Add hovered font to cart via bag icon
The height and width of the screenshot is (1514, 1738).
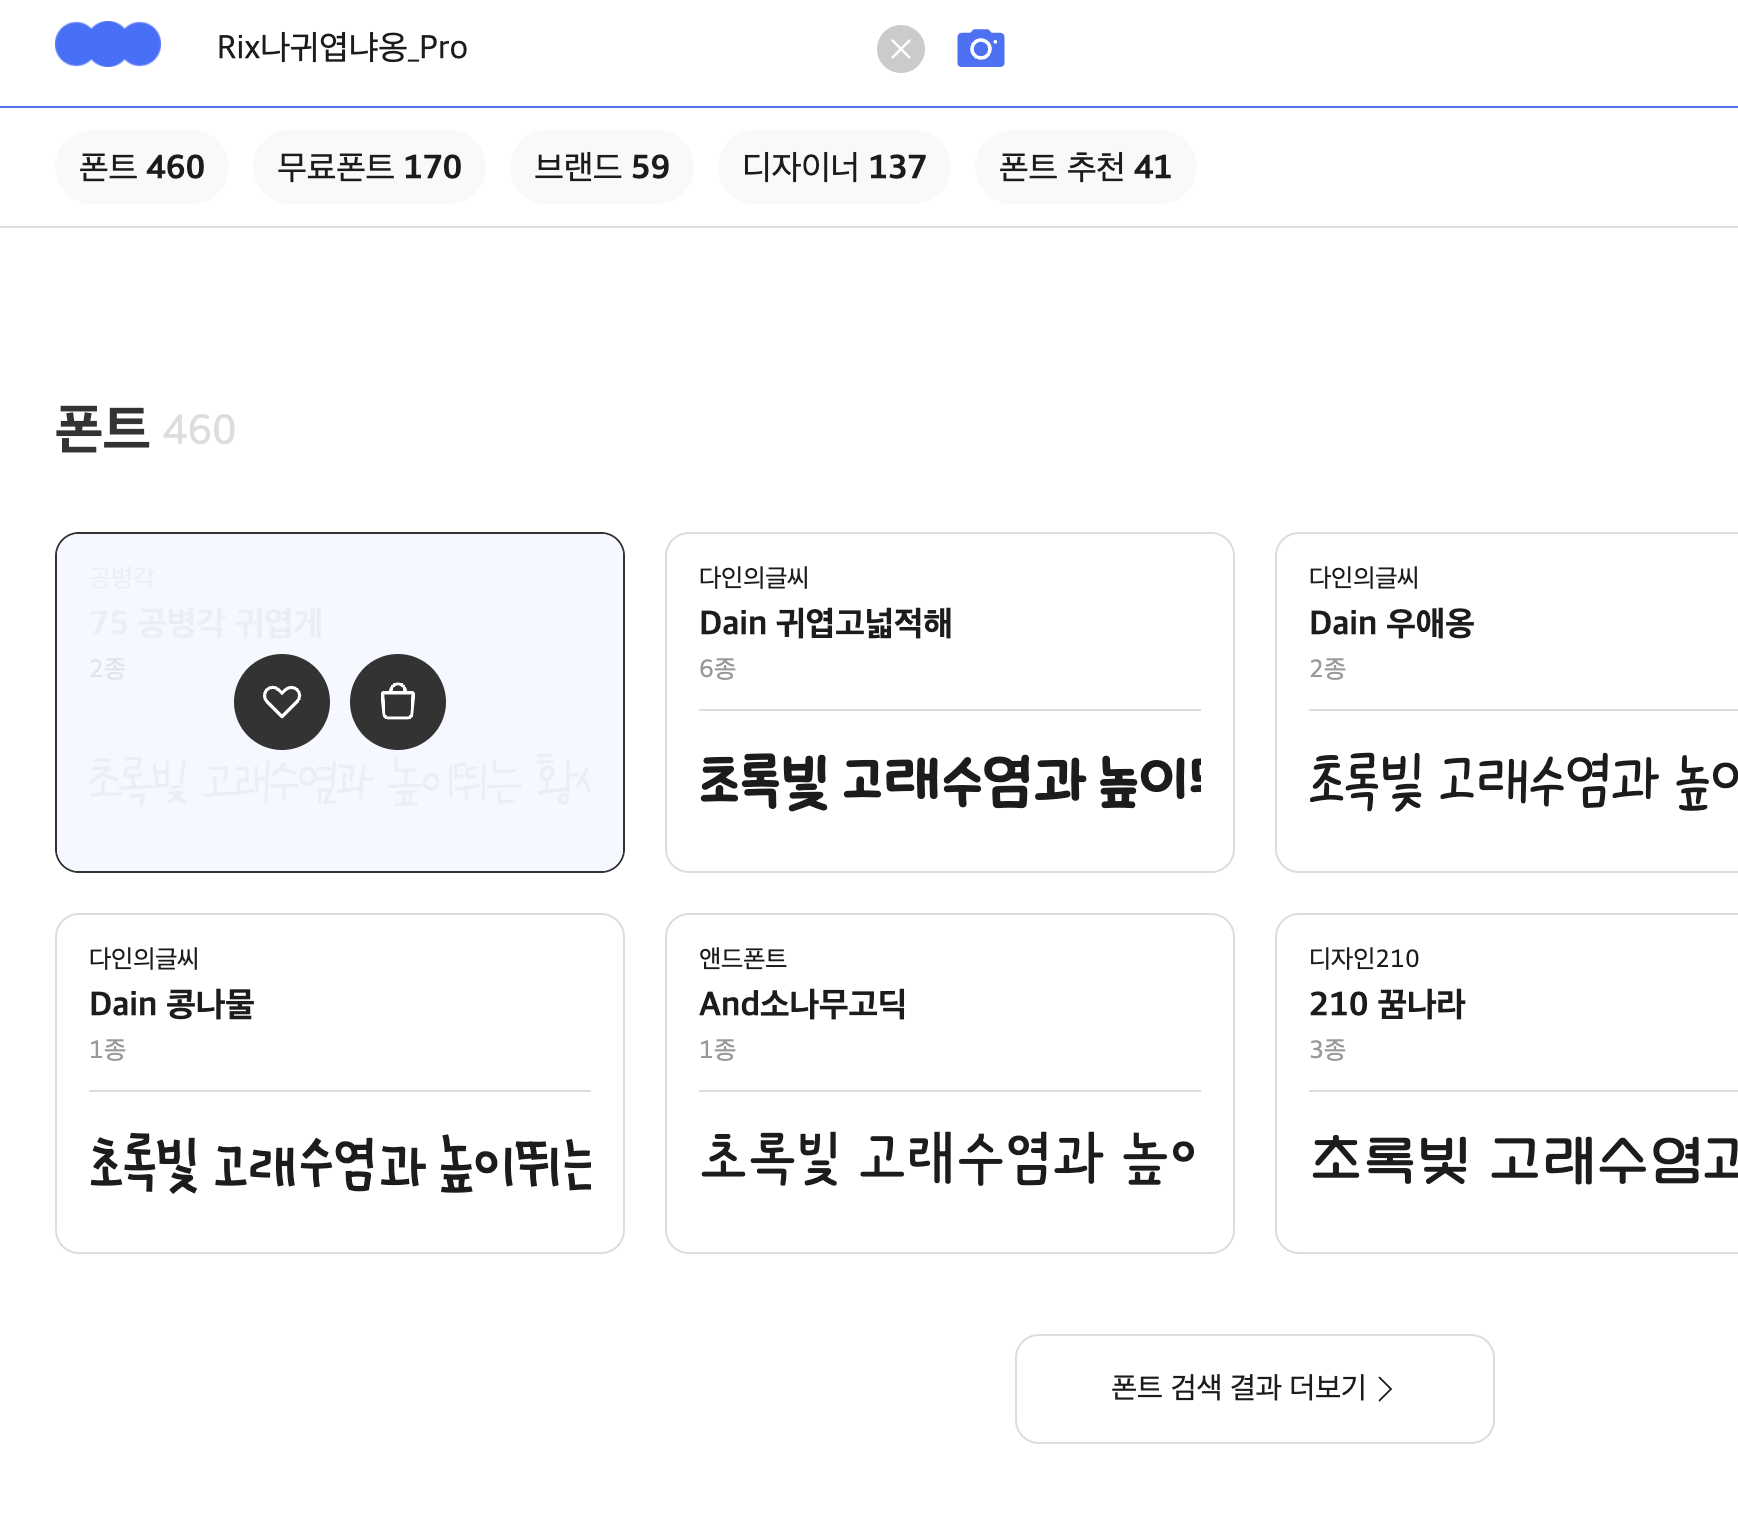(398, 702)
